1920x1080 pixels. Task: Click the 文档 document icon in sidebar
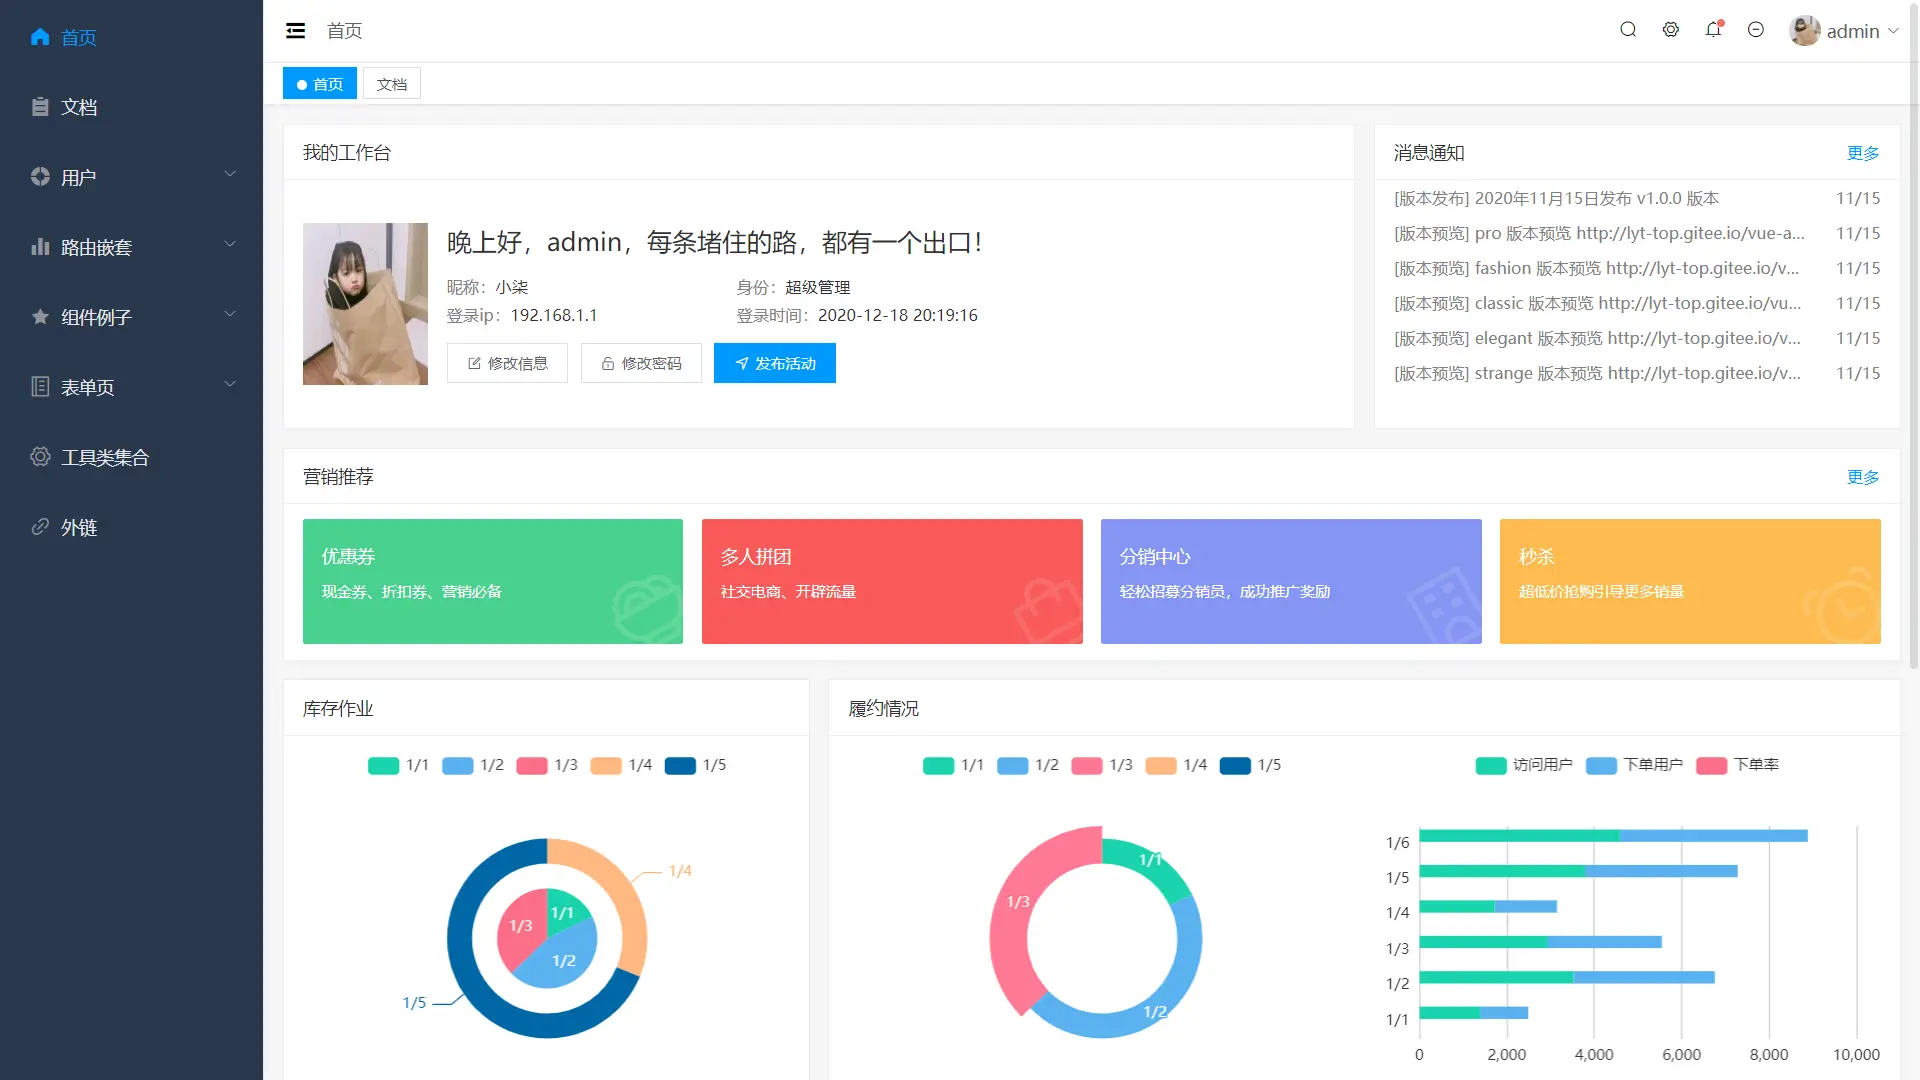pyautogui.click(x=40, y=107)
